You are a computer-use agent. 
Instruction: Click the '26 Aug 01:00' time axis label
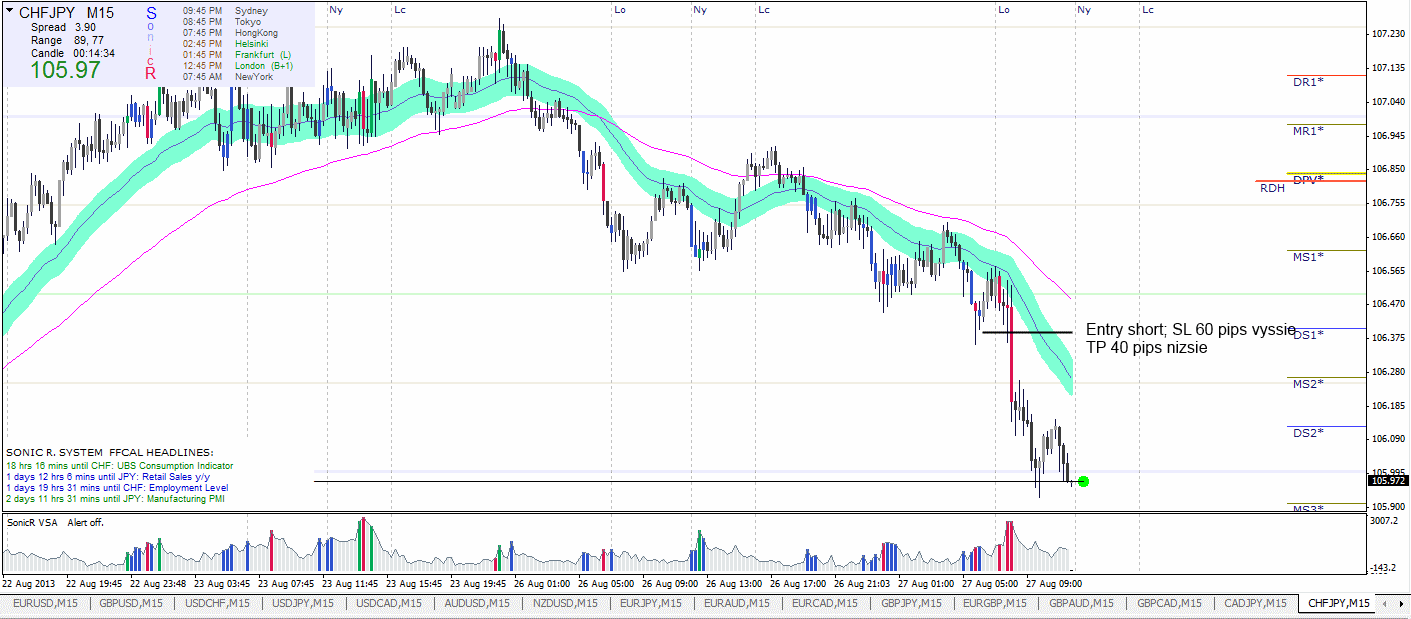point(544,583)
